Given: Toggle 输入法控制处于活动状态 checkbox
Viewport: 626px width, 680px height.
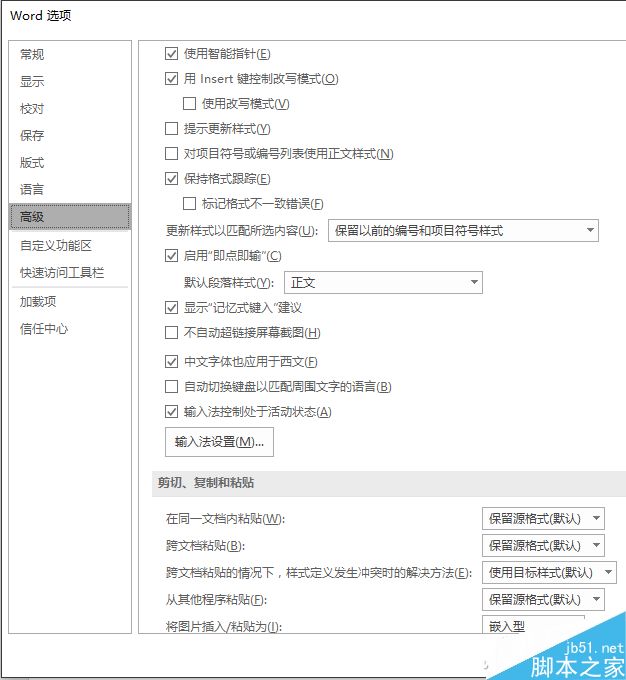Looking at the screenshot, I should point(171,412).
